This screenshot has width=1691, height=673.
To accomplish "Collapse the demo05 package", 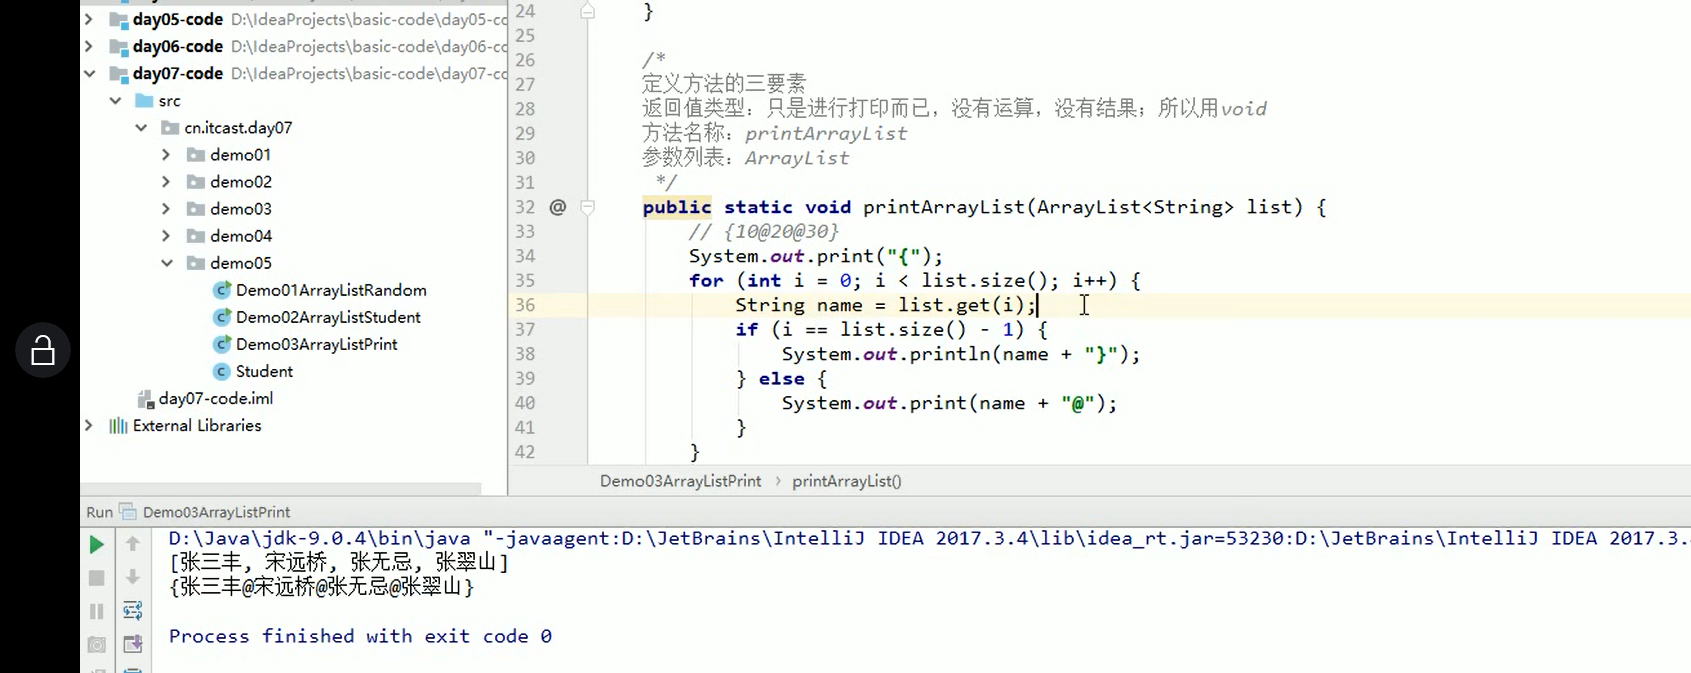I will pos(167,262).
